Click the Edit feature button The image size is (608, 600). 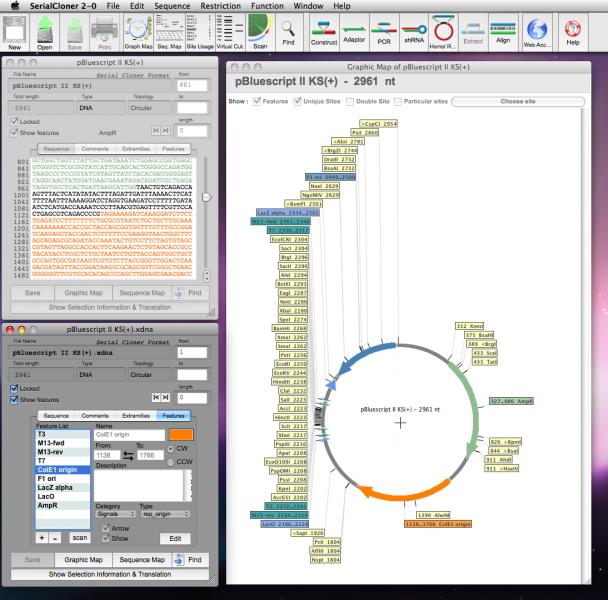pos(175,538)
